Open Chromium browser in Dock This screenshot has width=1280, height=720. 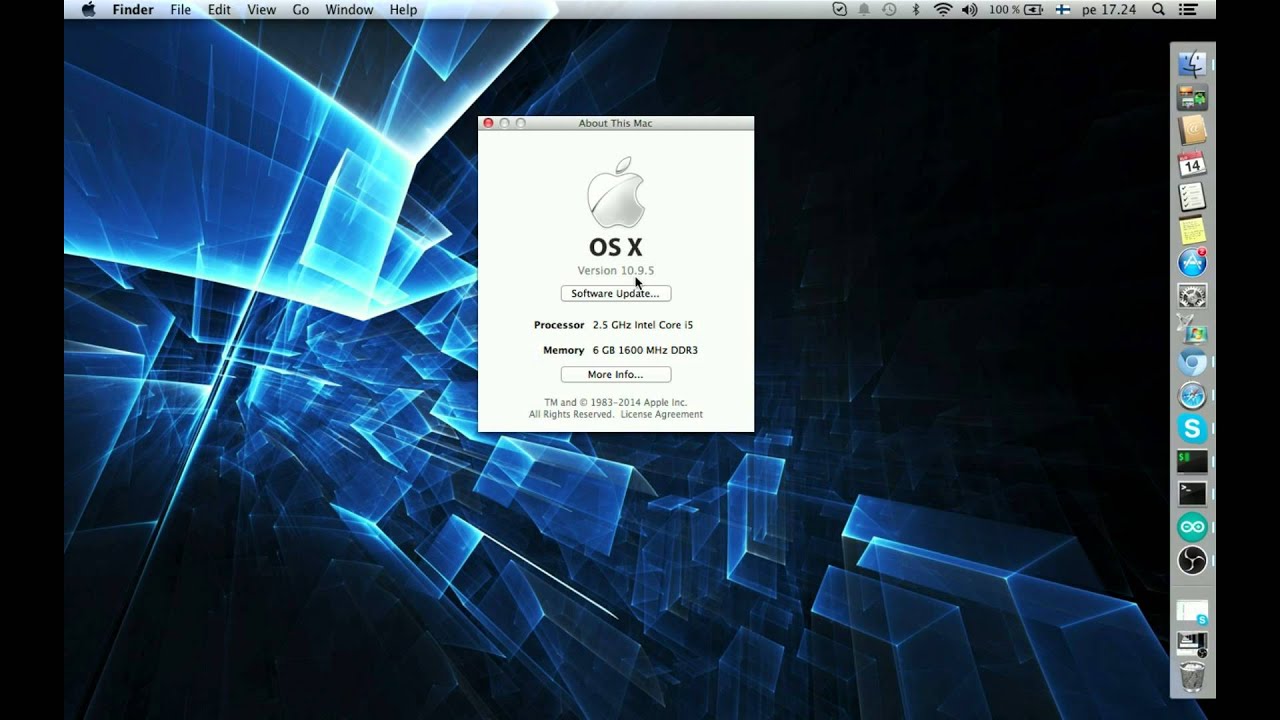1192,362
